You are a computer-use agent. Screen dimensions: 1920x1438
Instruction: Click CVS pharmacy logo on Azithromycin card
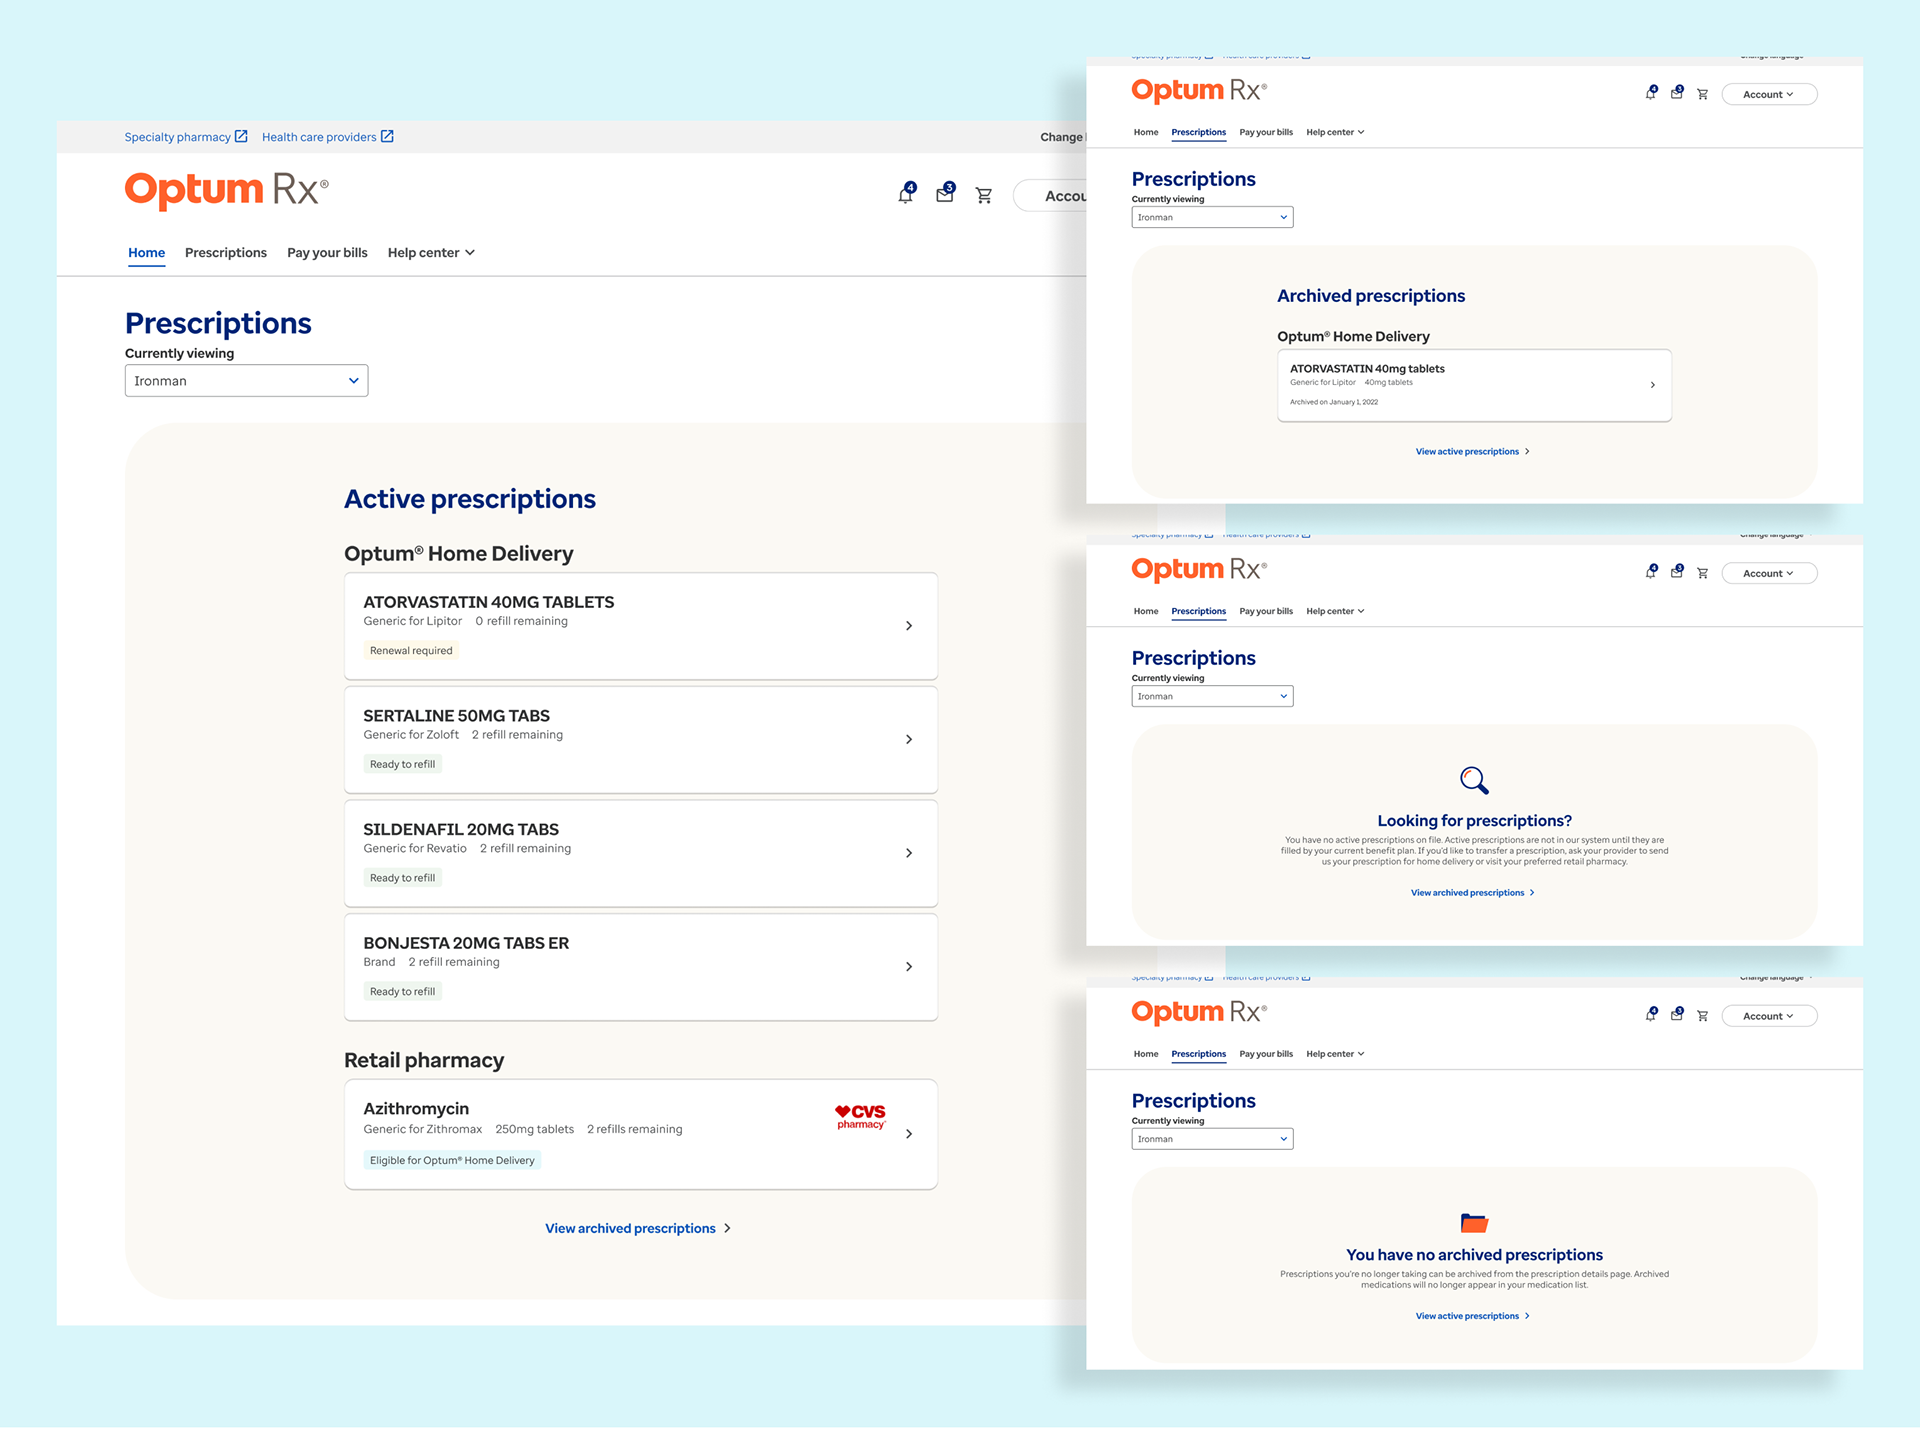tap(861, 1116)
